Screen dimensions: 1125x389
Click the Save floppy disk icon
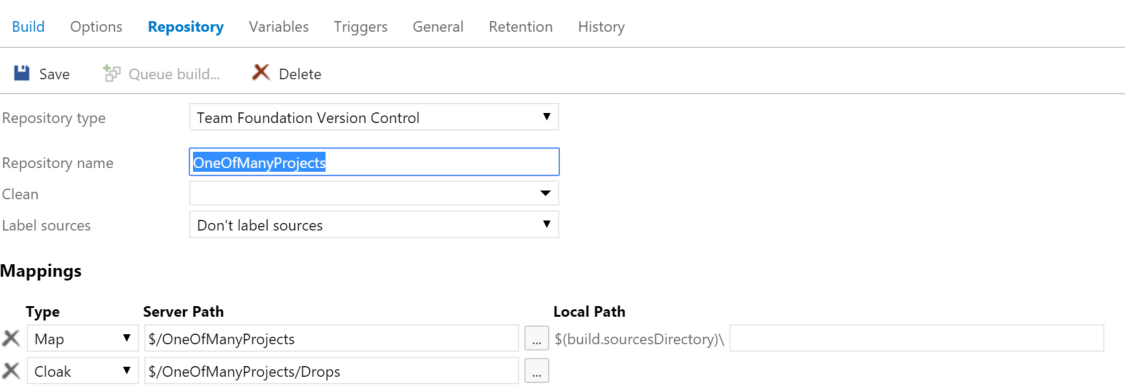(22, 73)
